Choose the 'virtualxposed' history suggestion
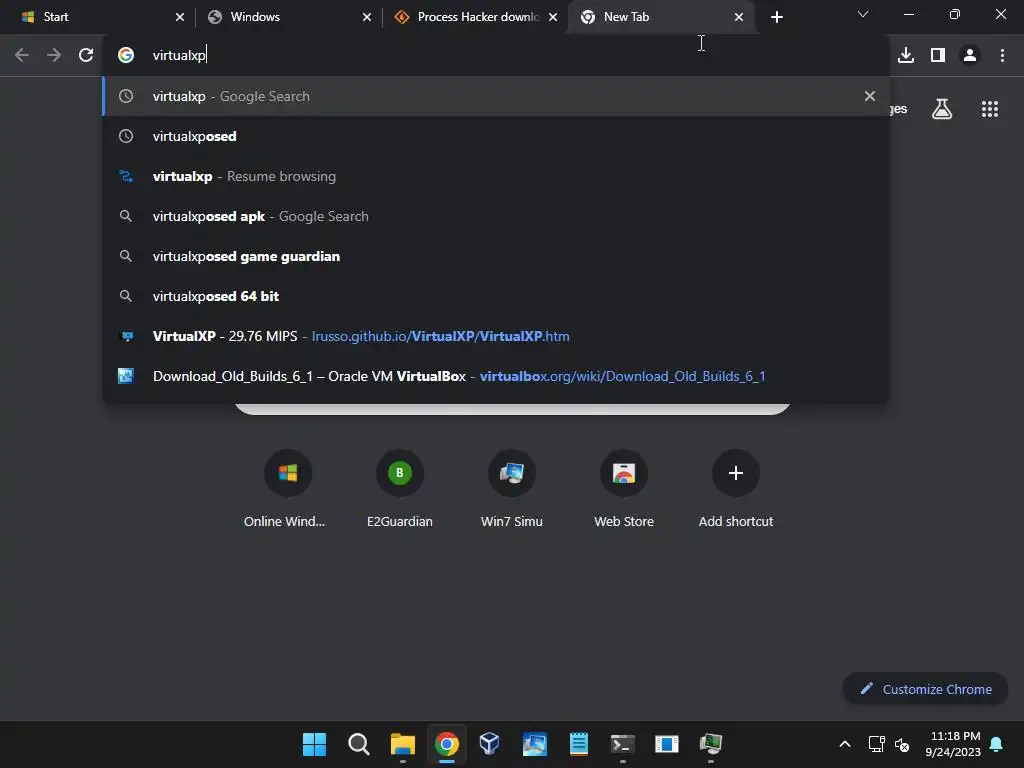This screenshot has height=768, width=1024. [495, 136]
